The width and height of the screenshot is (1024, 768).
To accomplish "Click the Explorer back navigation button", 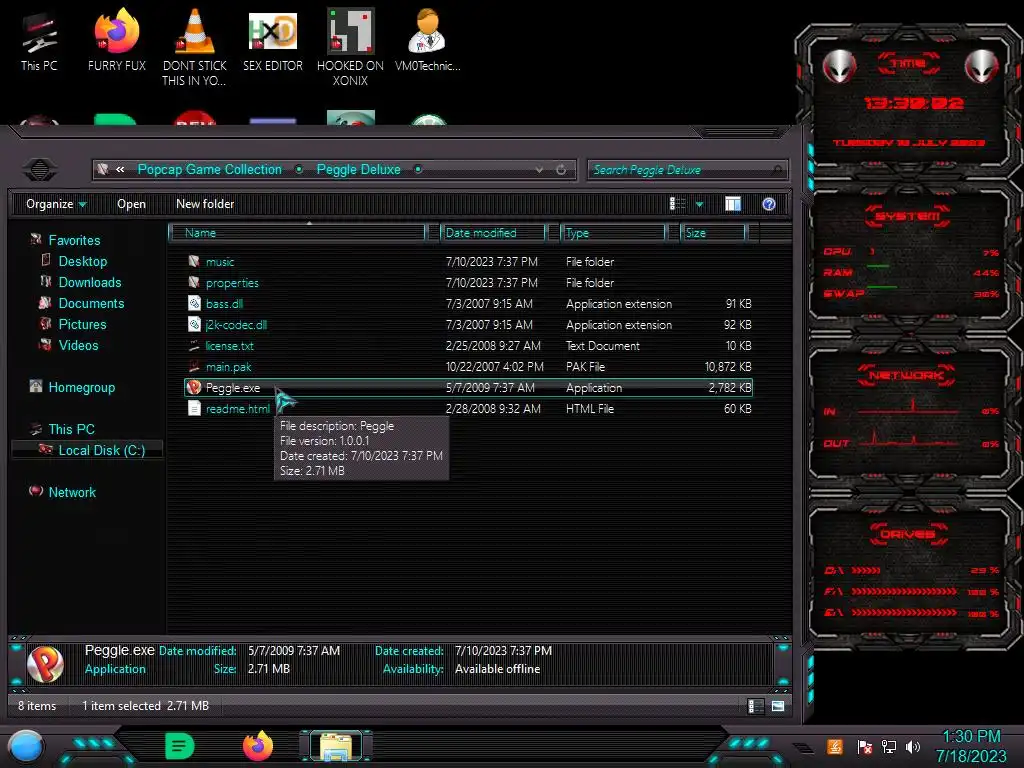I will [40, 170].
